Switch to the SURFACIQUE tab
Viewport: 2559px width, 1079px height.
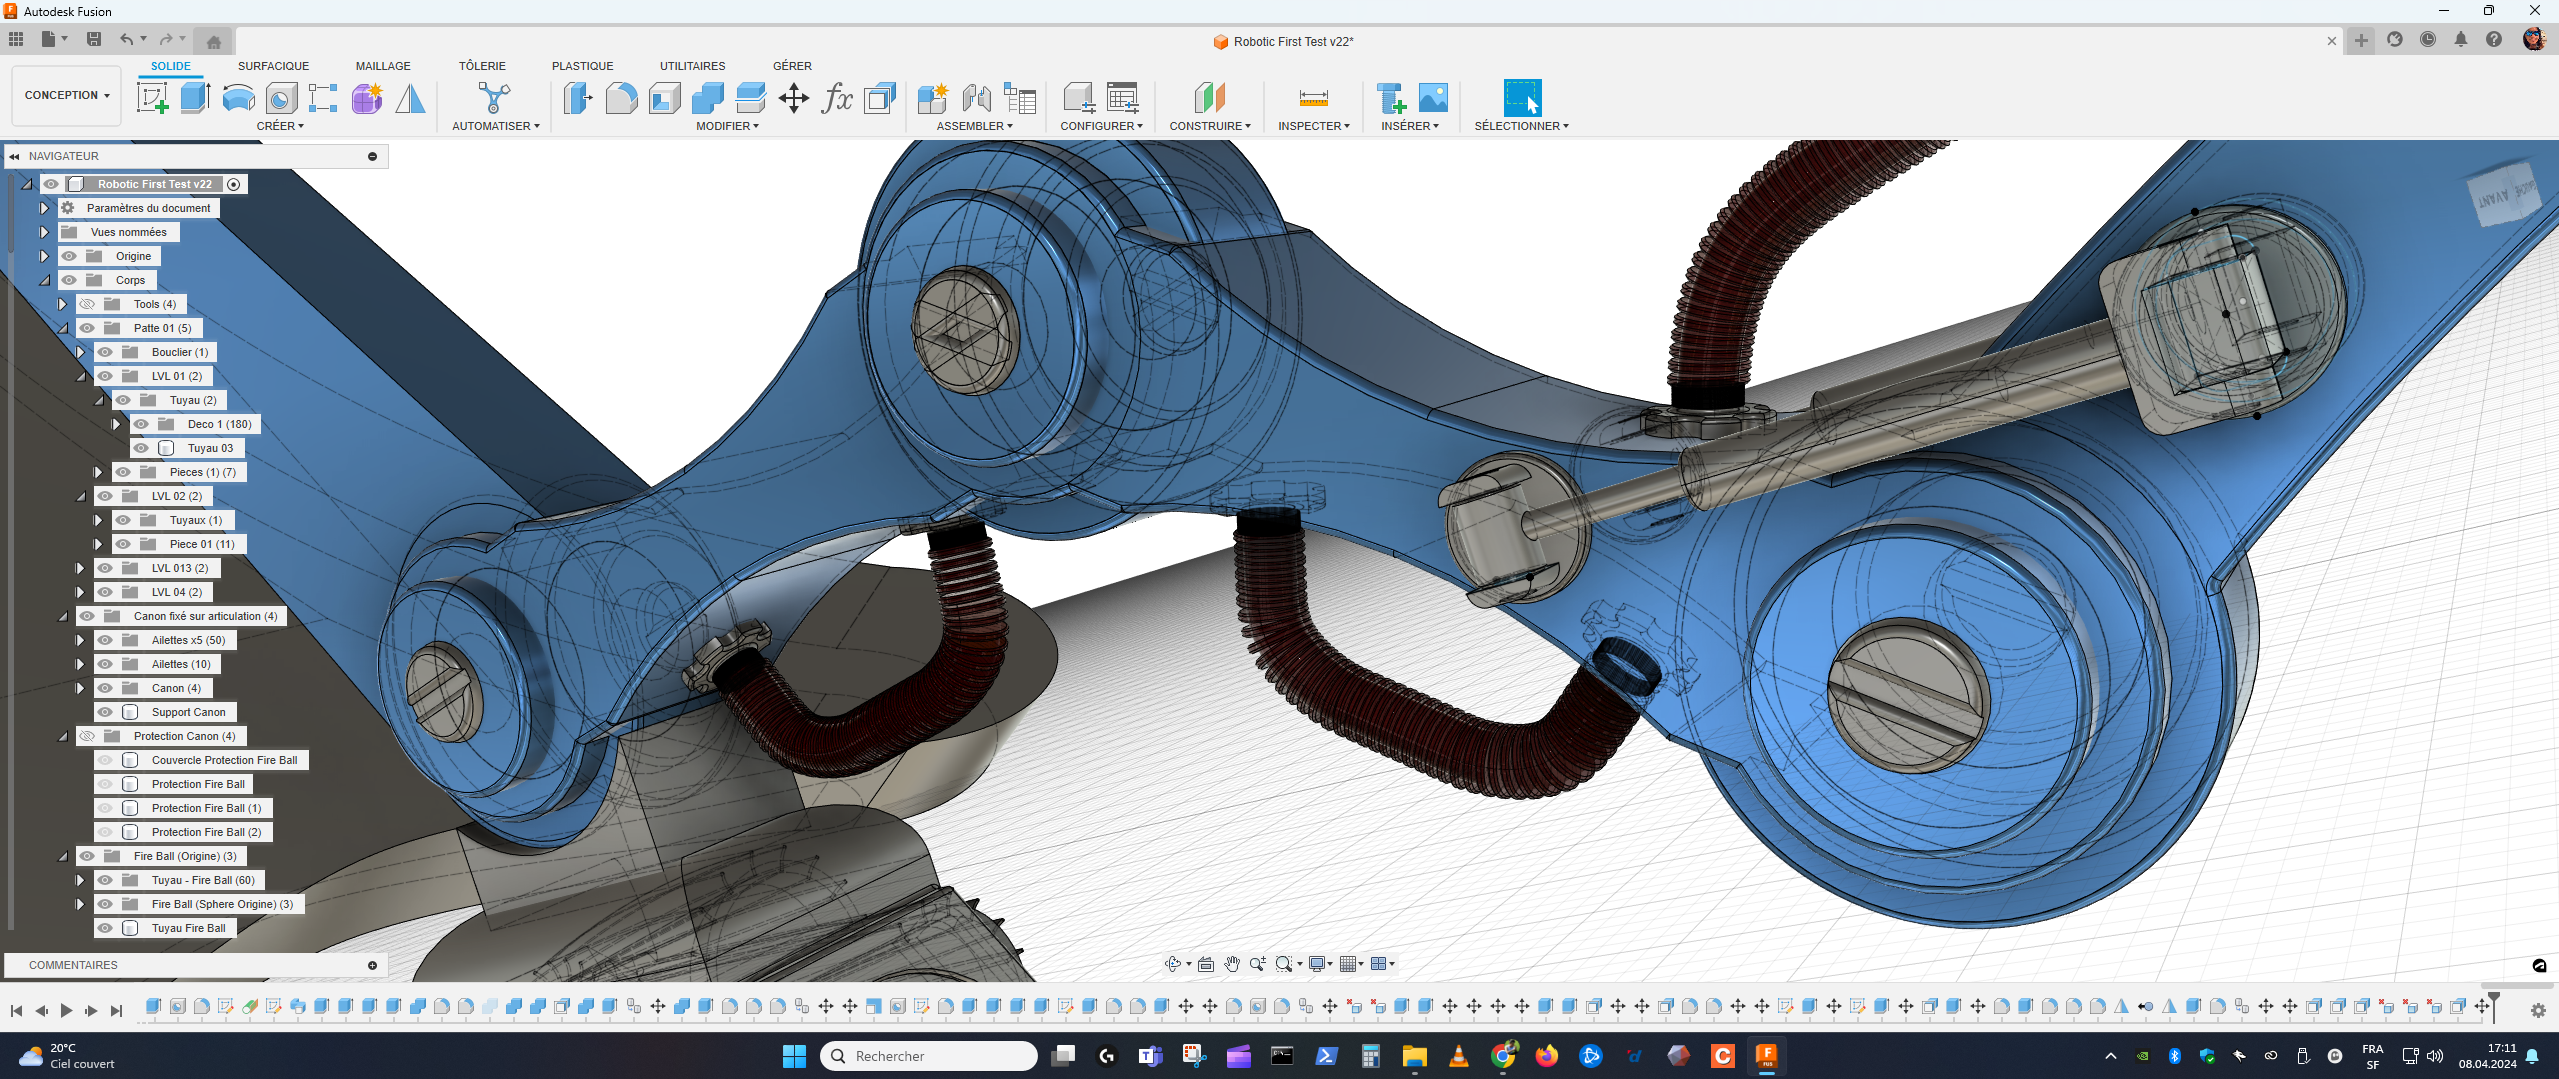(x=273, y=66)
